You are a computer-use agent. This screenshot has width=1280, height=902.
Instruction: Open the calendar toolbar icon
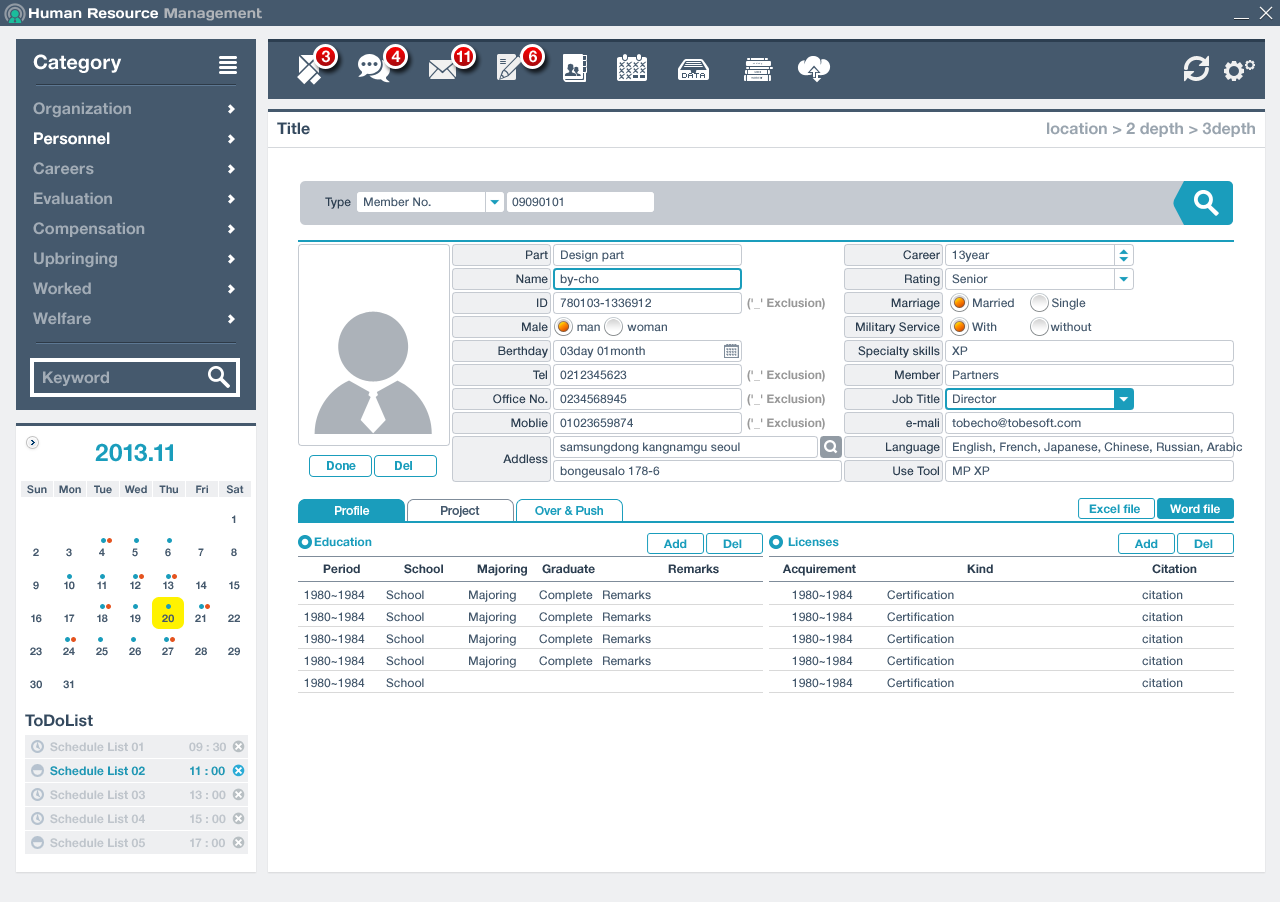click(x=632, y=68)
